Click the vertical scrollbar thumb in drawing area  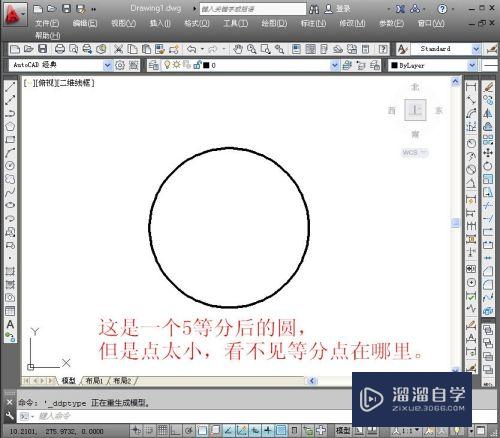pos(456,223)
